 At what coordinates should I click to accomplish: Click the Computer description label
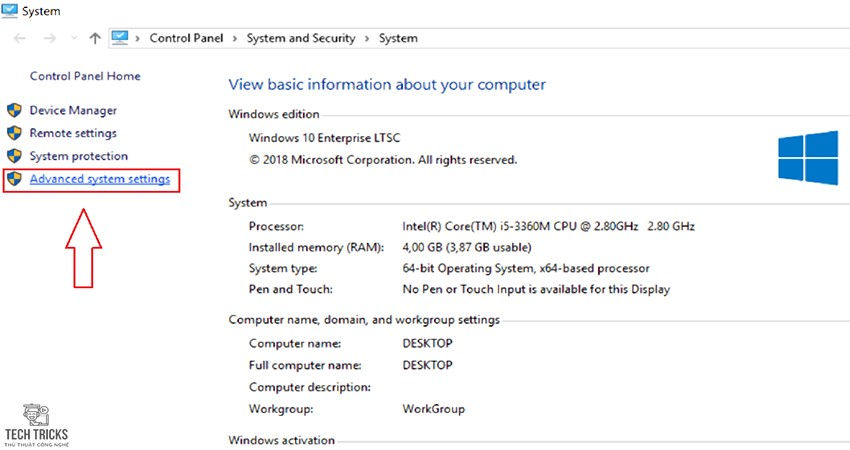click(x=310, y=387)
